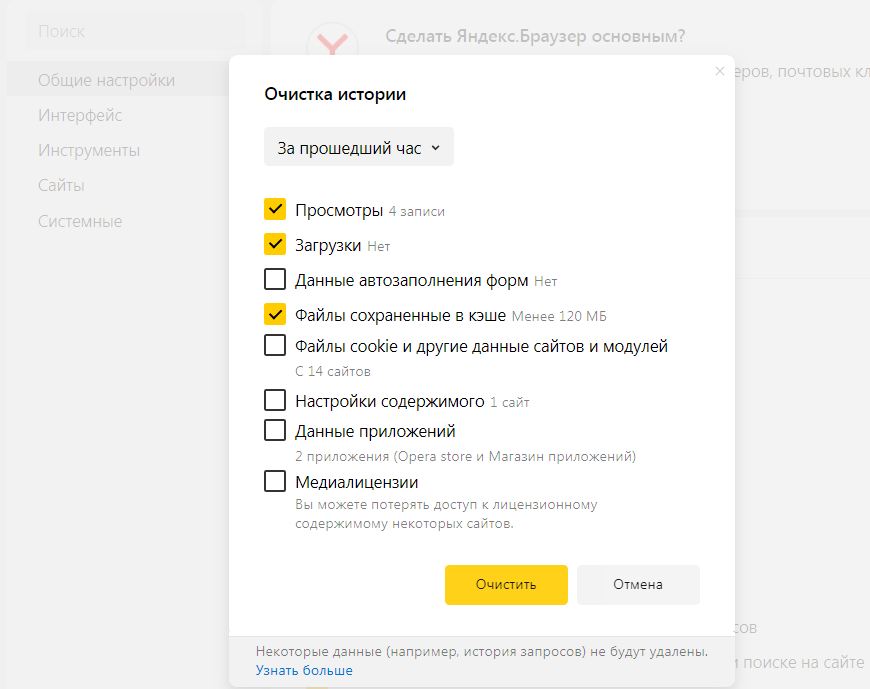Check the Данные приложений option
The height and width of the screenshot is (689, 870).
click(275, 430)
